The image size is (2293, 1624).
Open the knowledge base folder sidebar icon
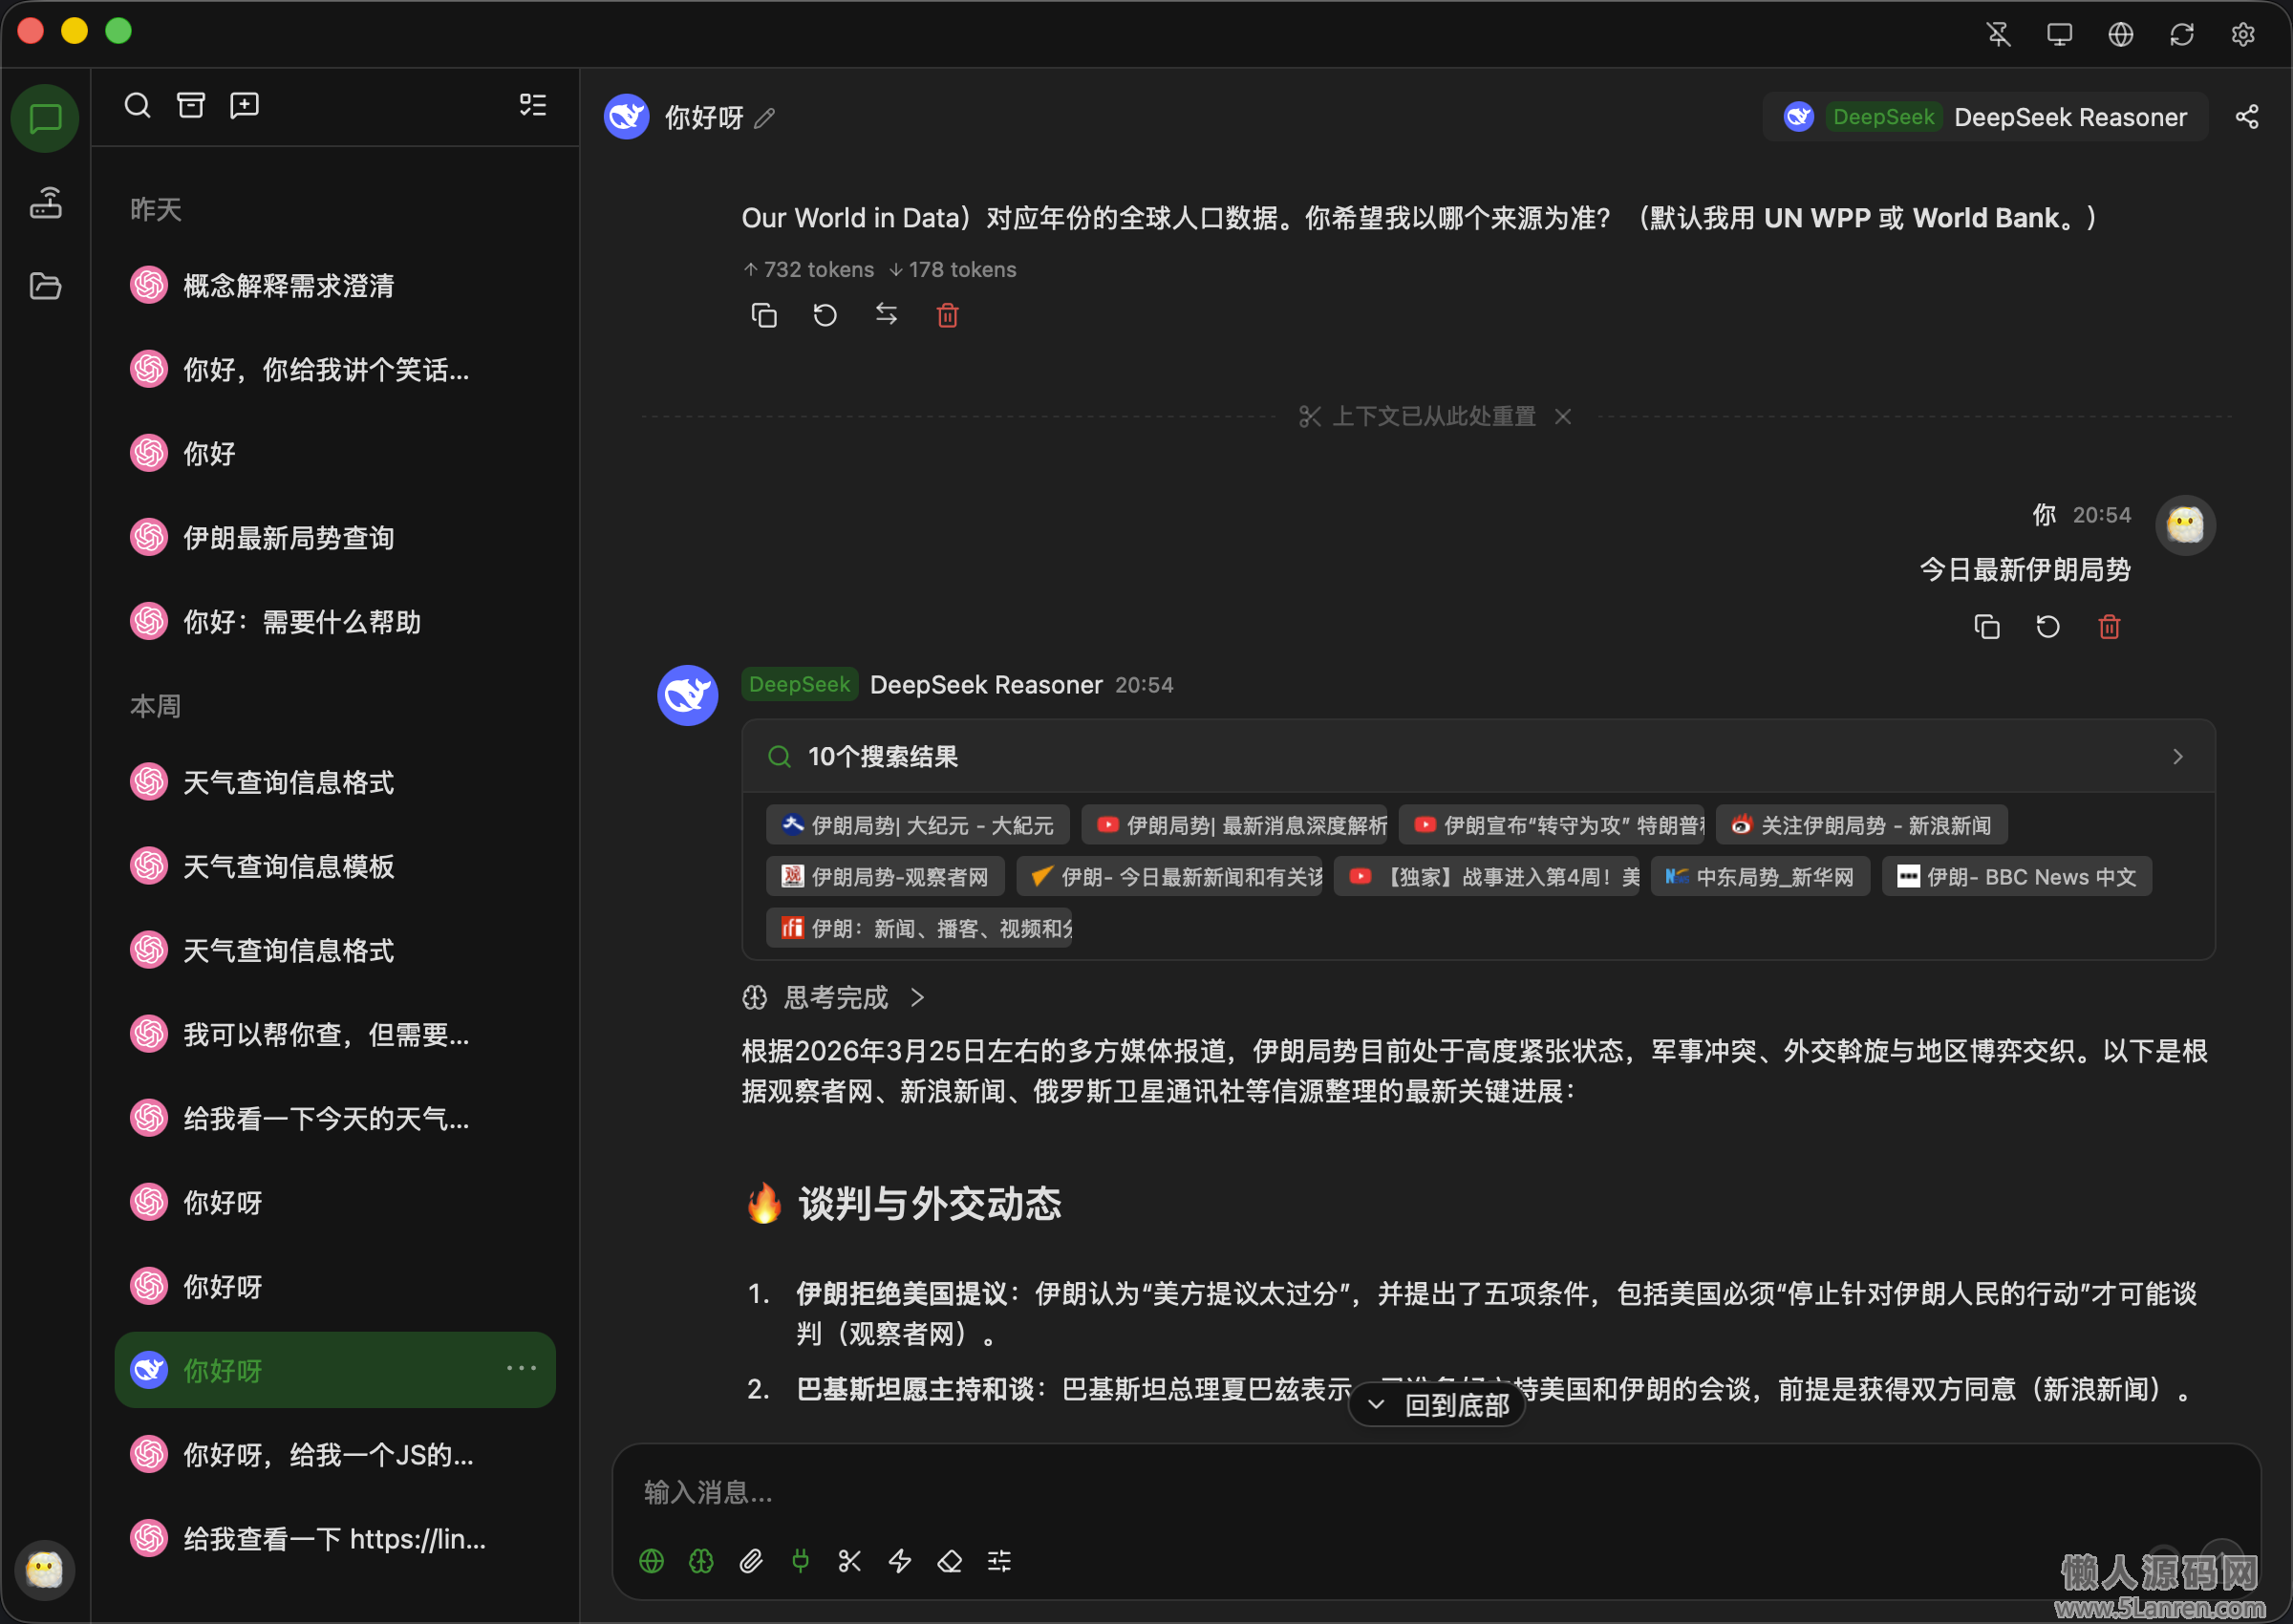45,286
